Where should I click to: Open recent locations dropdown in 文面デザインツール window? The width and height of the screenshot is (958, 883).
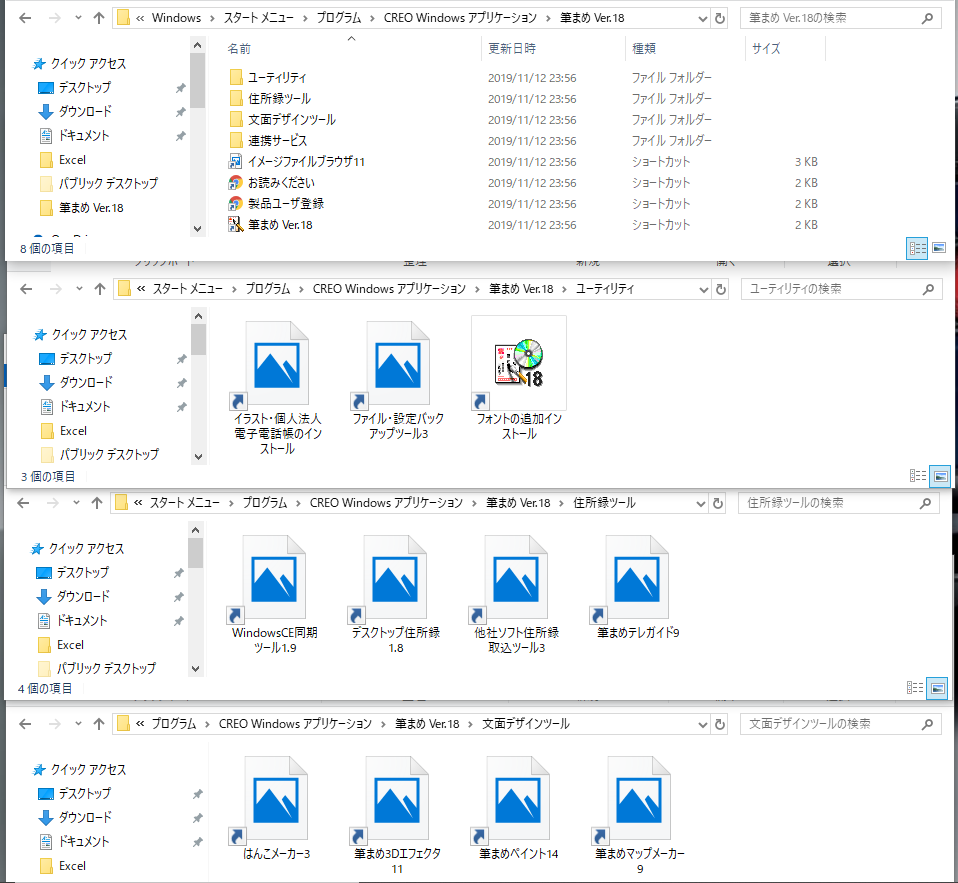tap(78, 724)
